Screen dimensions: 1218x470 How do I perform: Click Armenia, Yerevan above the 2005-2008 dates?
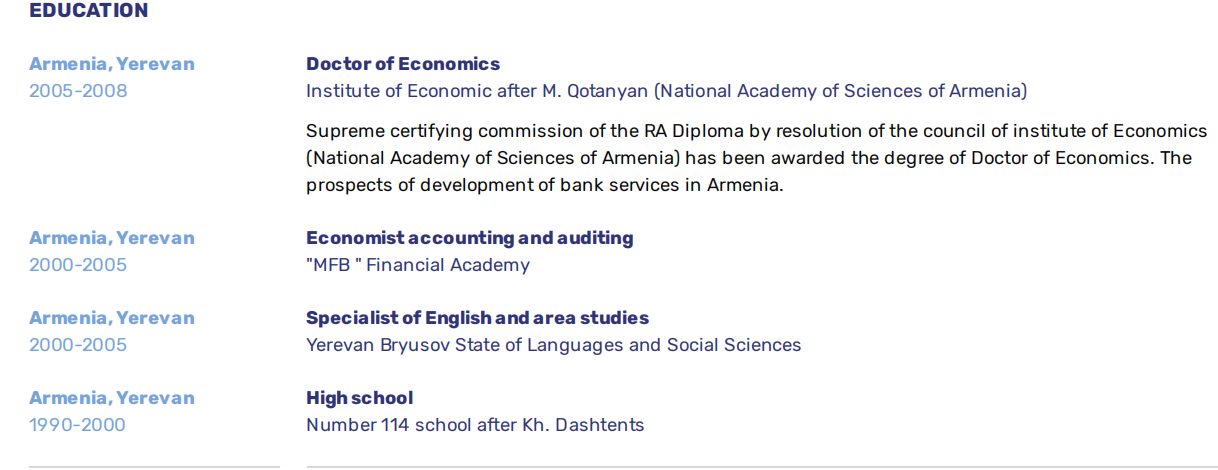click(x=112, y=64)
